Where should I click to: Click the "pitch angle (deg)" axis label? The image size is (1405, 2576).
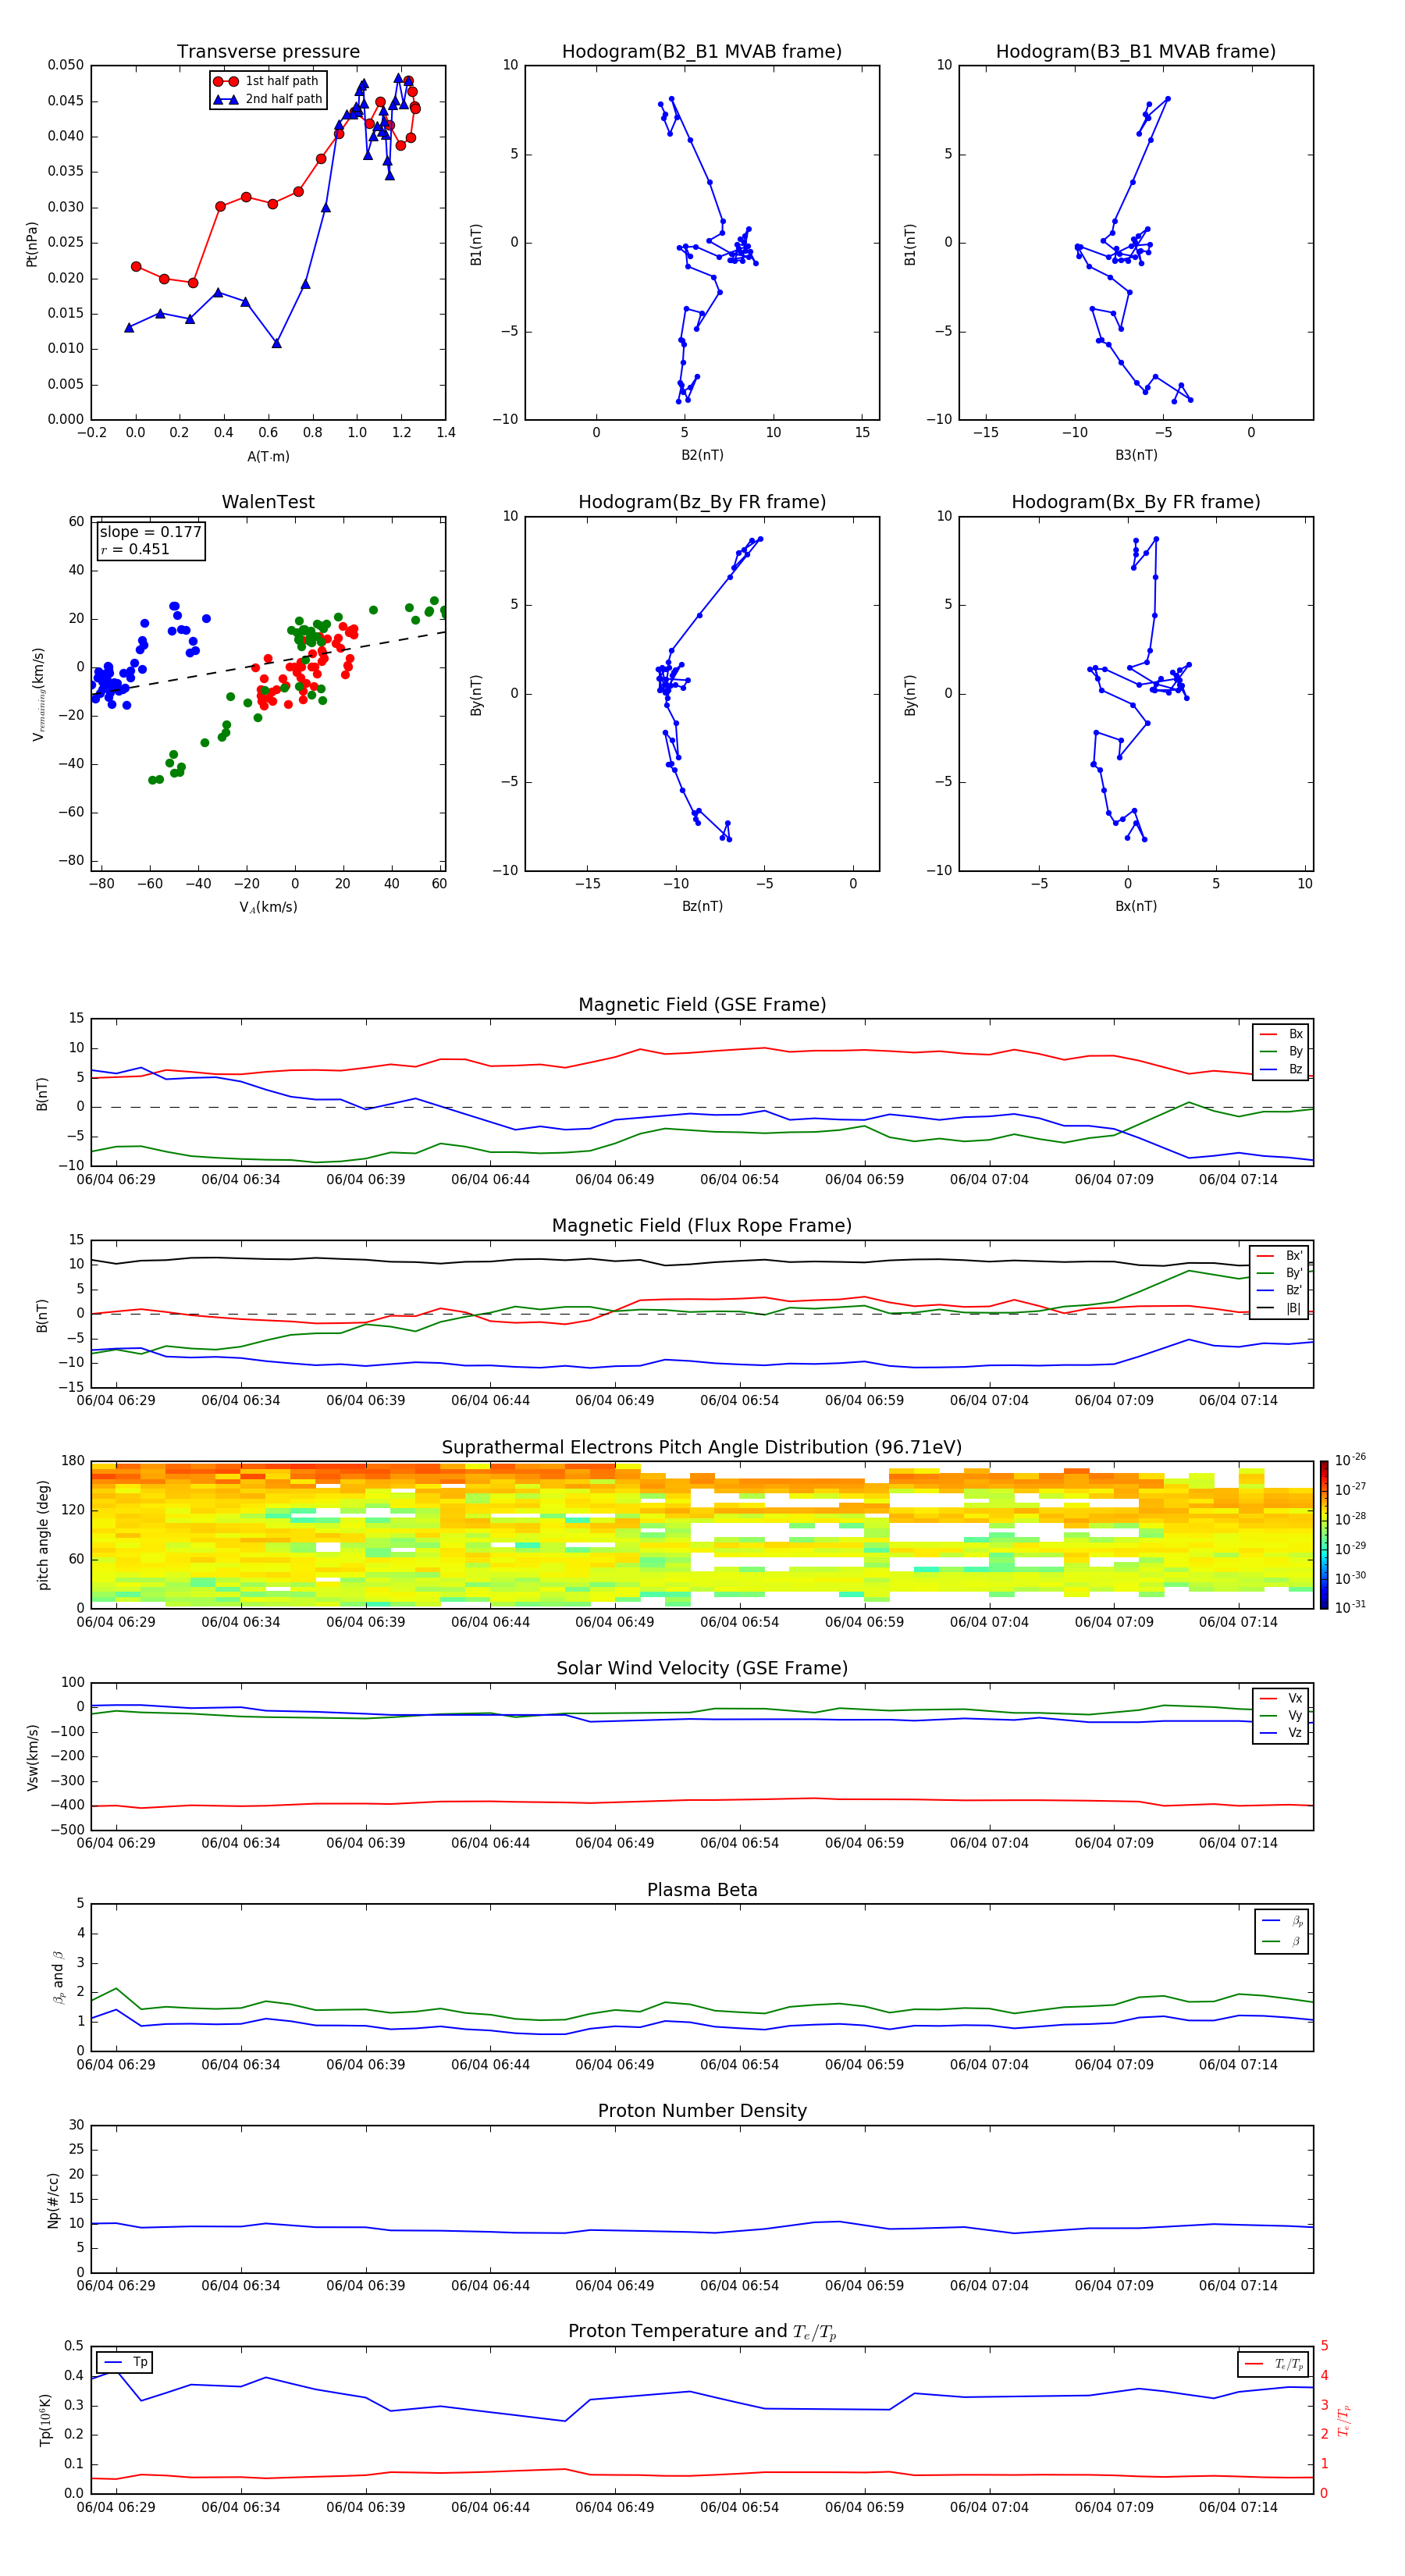coord(43,1535)
